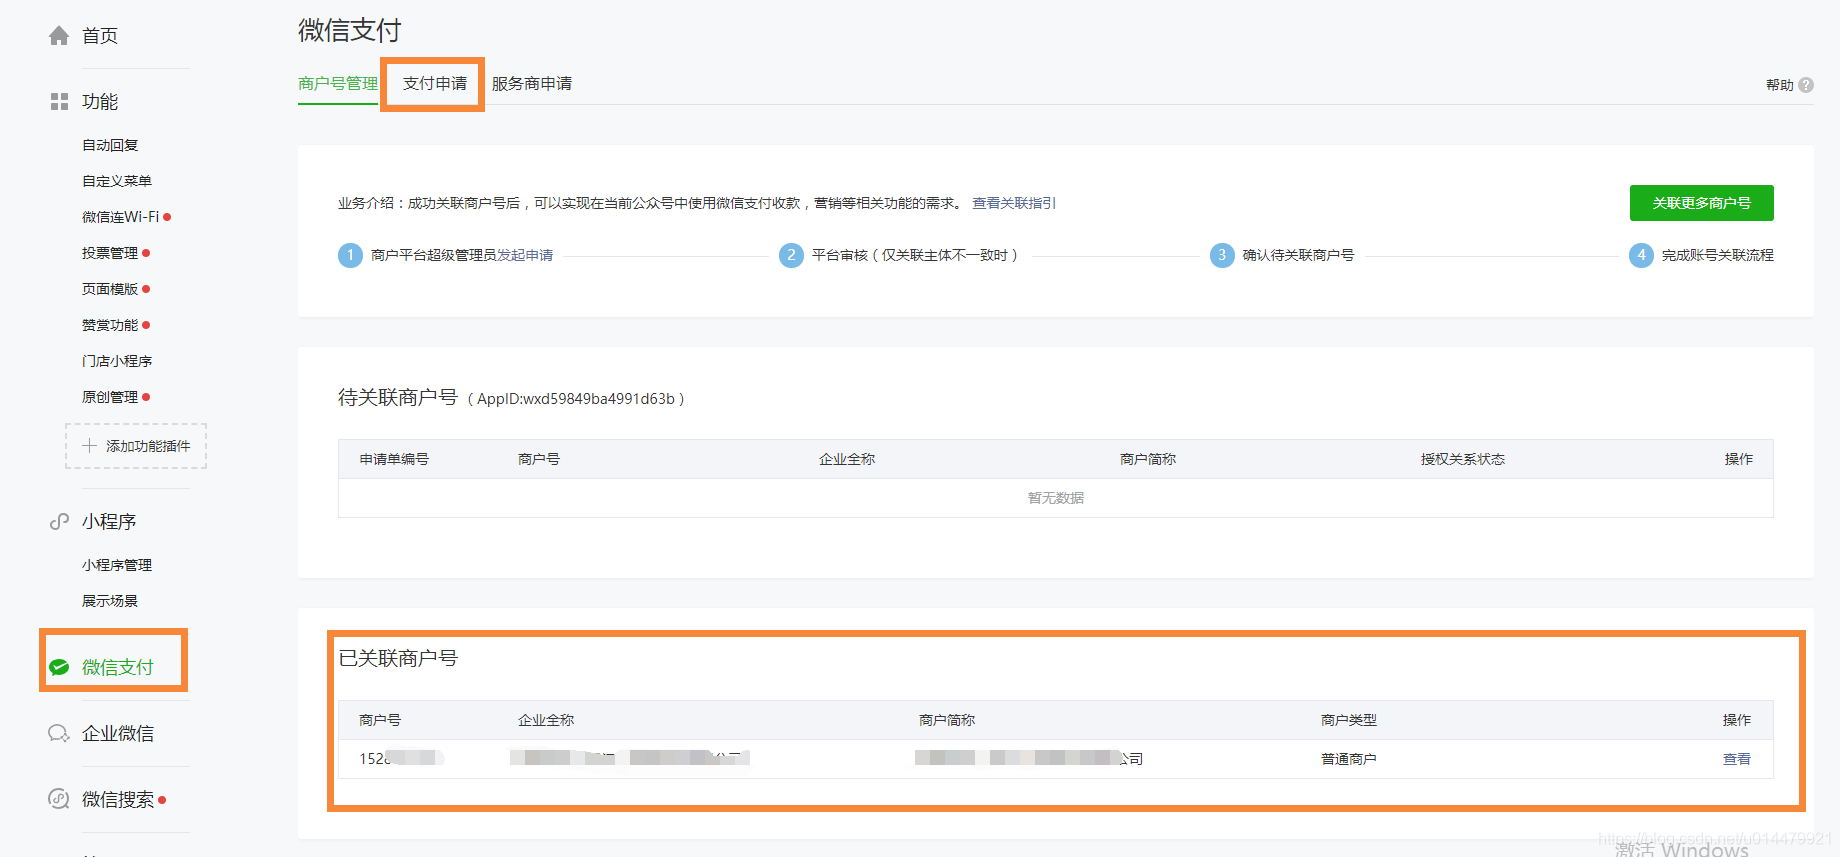1840x857 pixels.
Task: Open 原创管理 in sidebar
Action: [x=110, y=397]
